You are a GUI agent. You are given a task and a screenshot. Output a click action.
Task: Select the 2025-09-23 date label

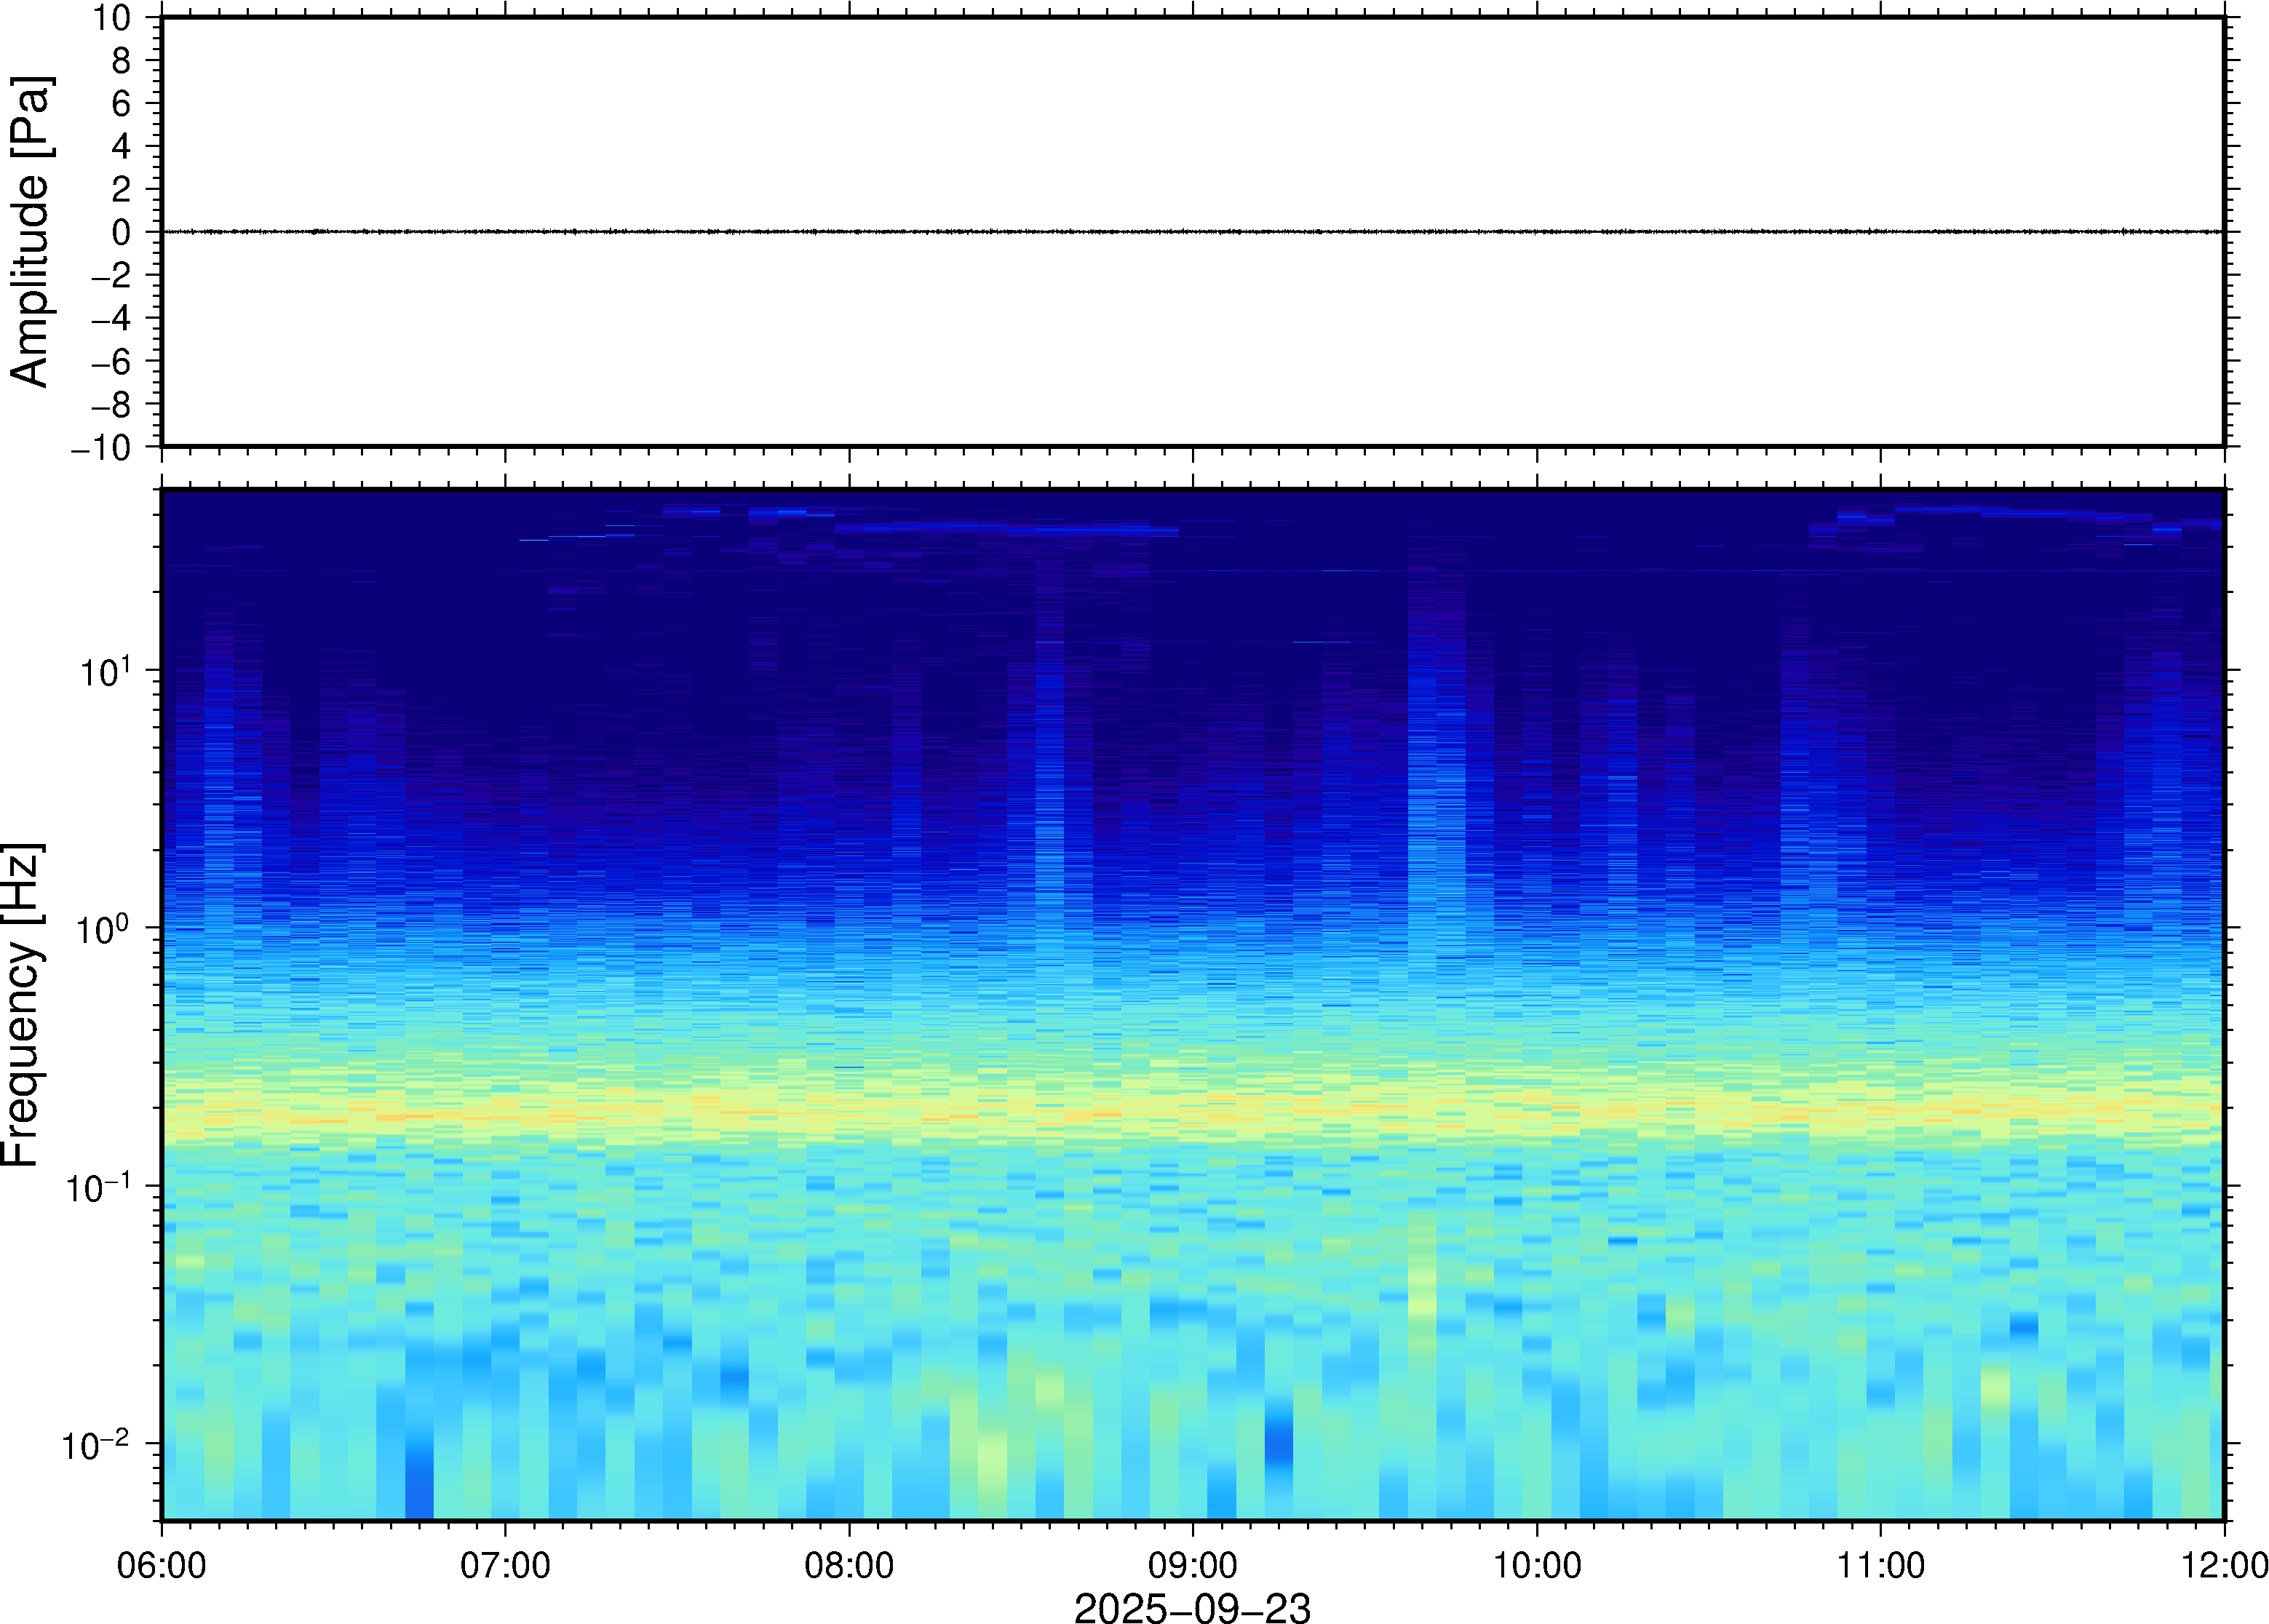[1192, 1607]
